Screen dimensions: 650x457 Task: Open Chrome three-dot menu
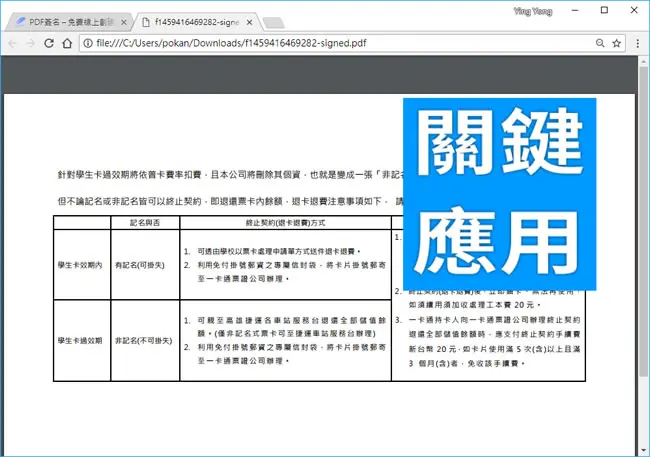[638, 43]
